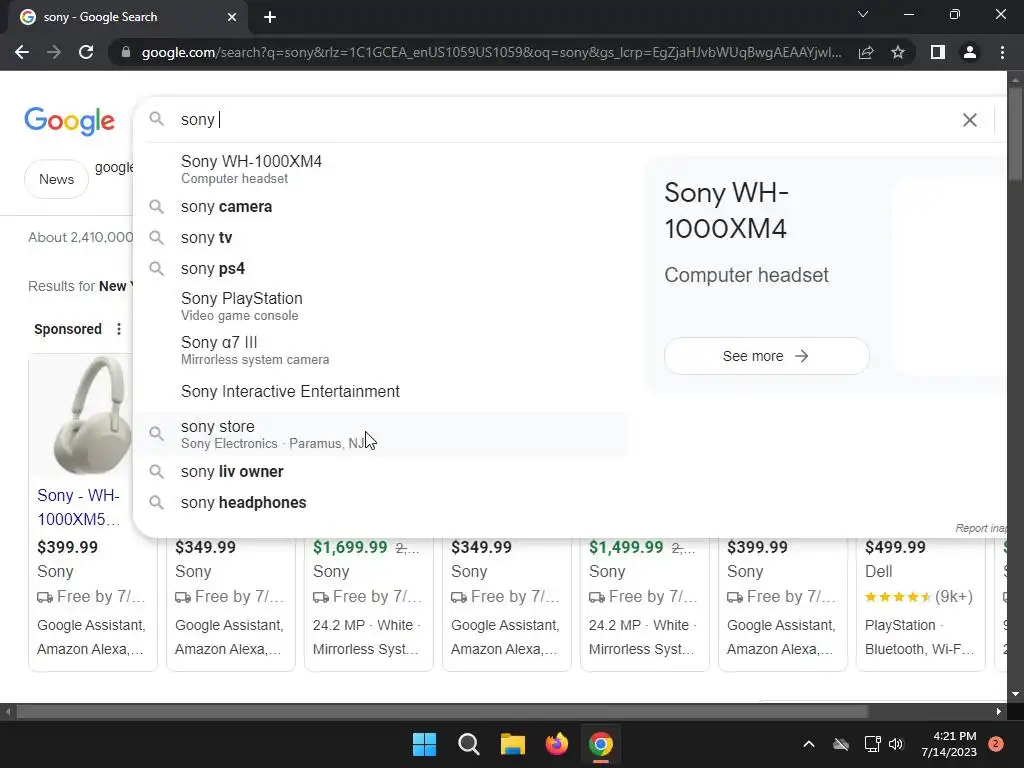Select the 'sony tv' suggestion
This screenshot has height=768, width=1024.
382,238
